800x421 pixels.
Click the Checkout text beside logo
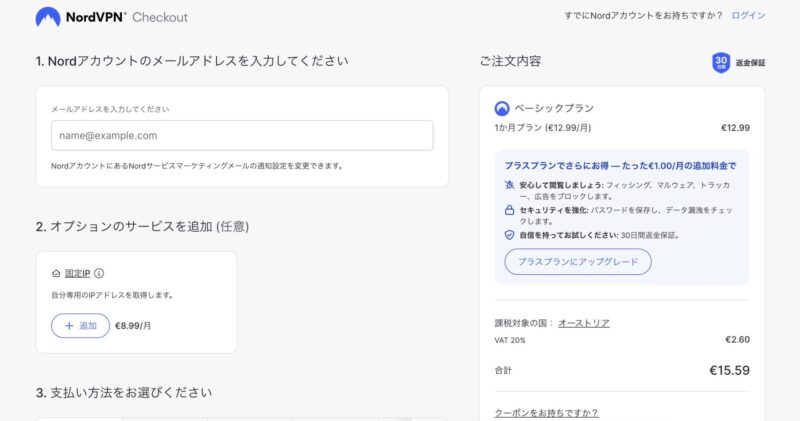[160, 17]
